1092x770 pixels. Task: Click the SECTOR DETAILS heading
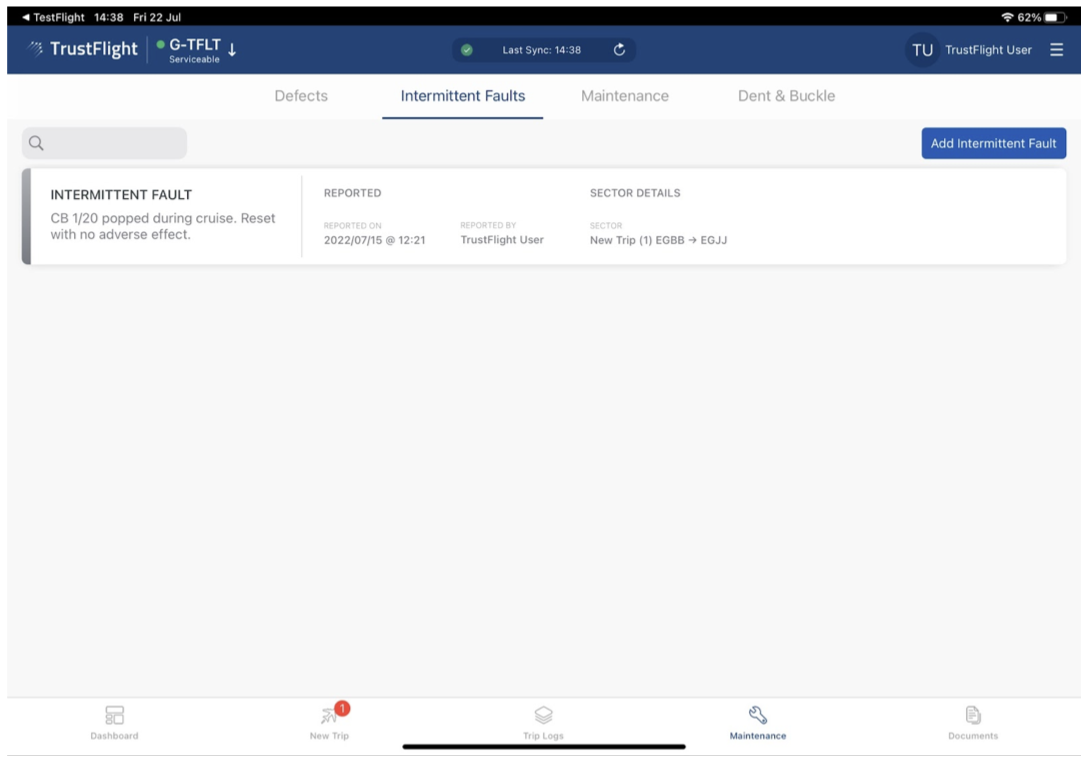click(x=635, y=193)
